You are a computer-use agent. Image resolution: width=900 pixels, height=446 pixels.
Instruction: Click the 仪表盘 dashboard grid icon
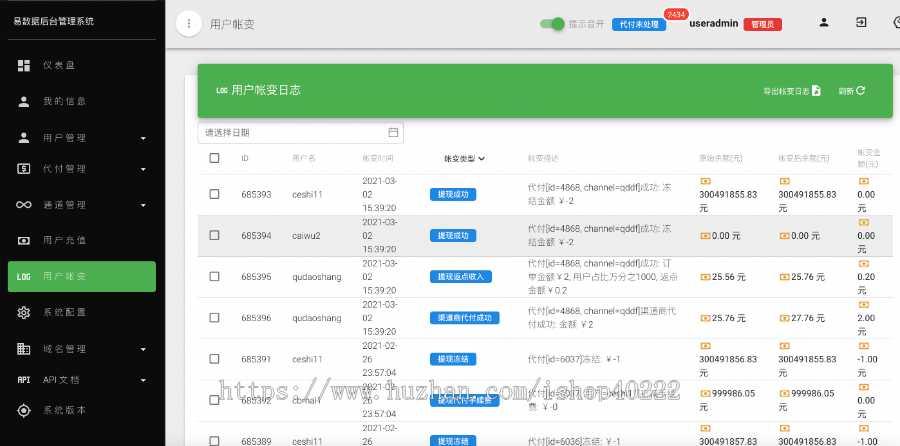tap(24, 65)
